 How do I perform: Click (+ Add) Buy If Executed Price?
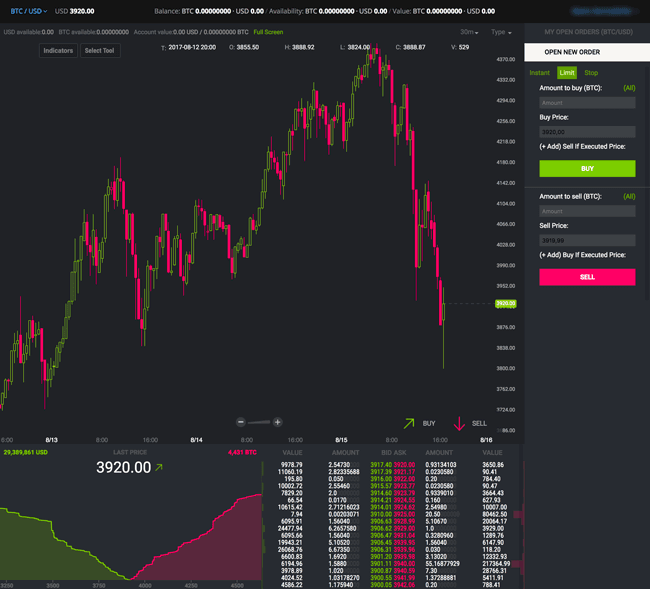click(582, 255)
